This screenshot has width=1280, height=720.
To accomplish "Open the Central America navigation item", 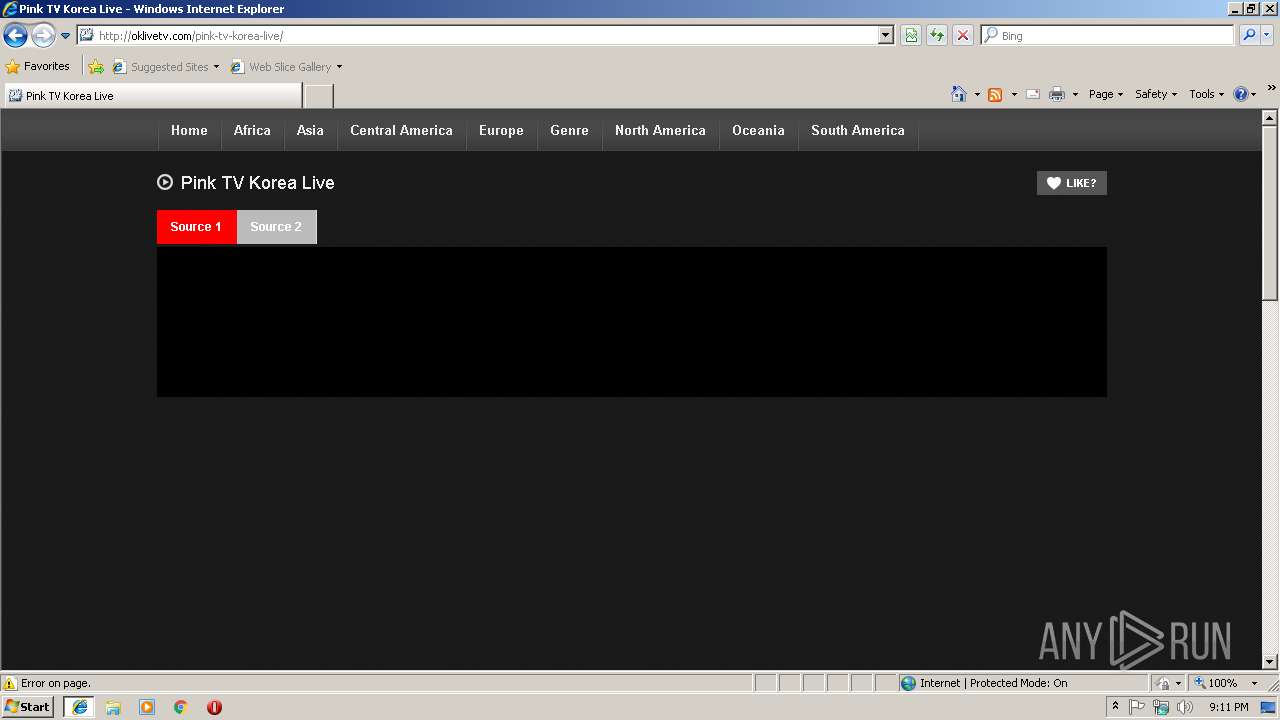I will pos(401,131).
